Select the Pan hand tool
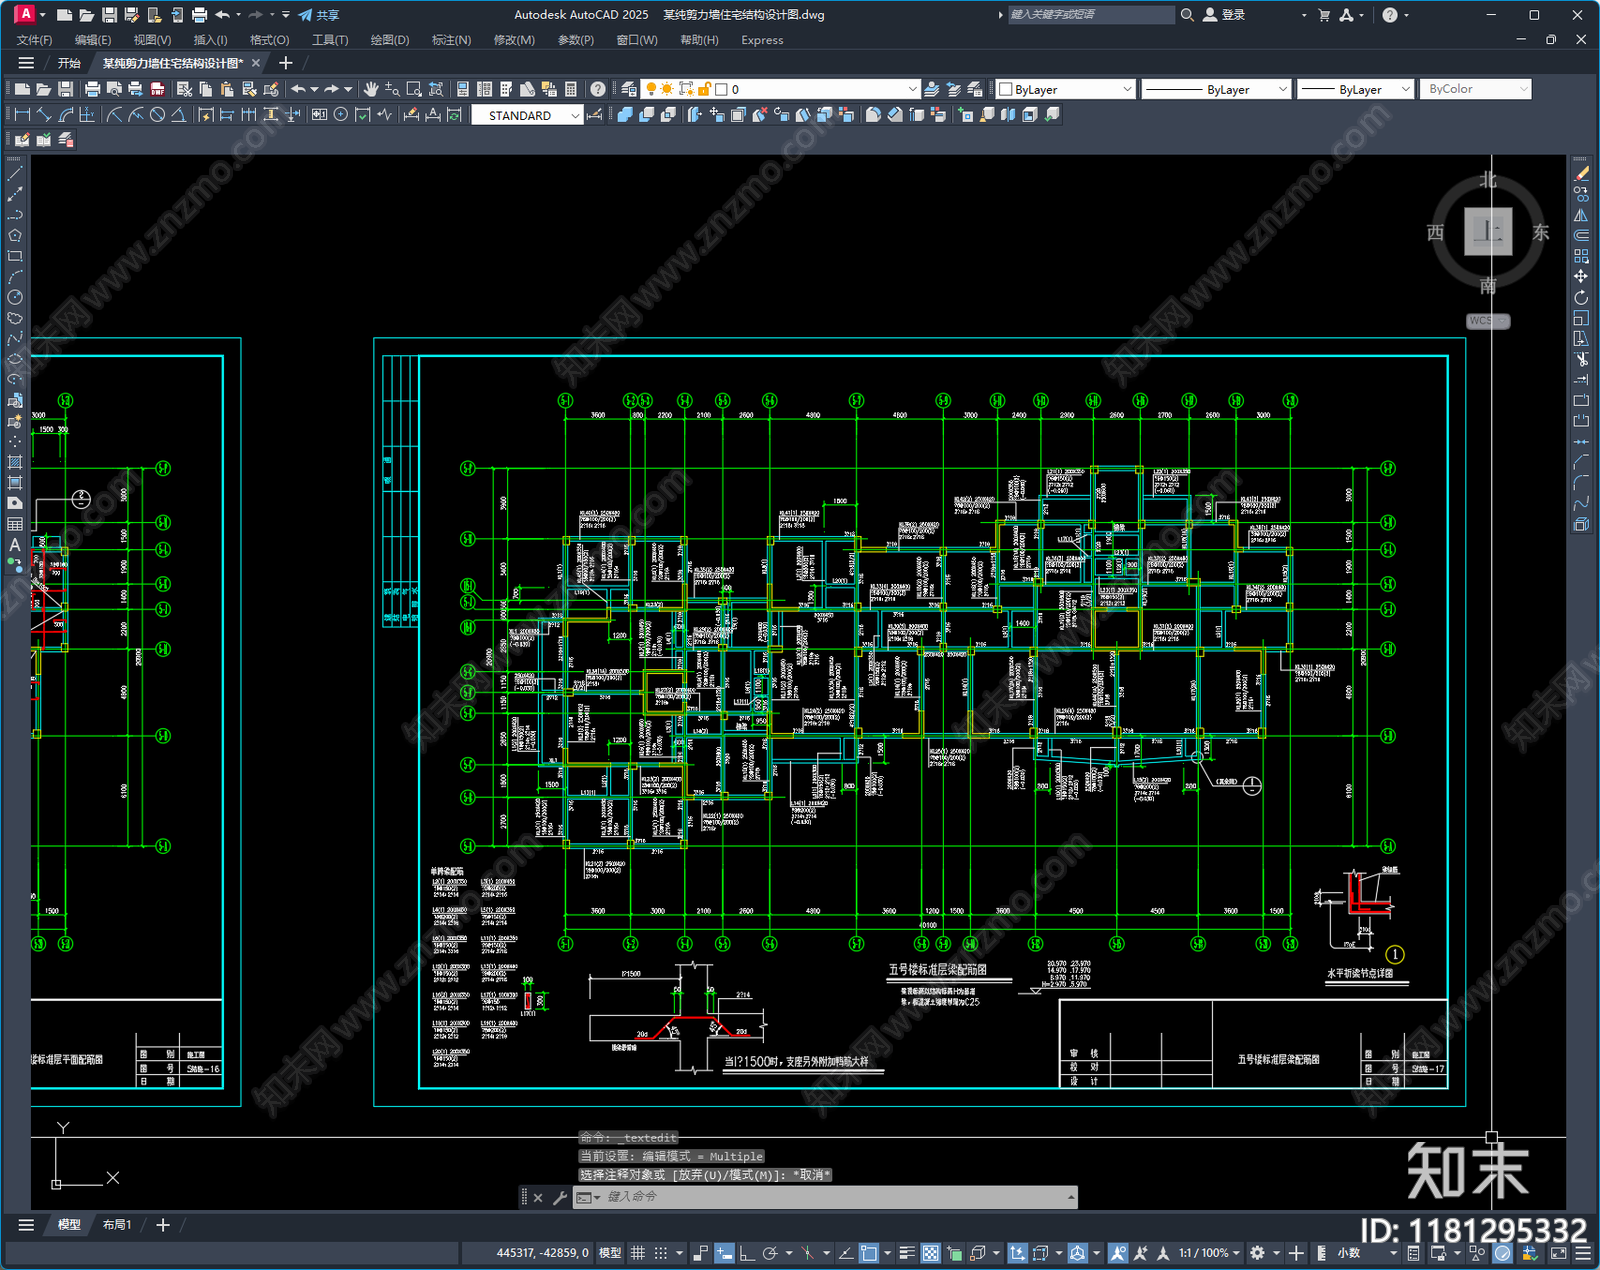The image size is (1600, 1270). (371, 89)
